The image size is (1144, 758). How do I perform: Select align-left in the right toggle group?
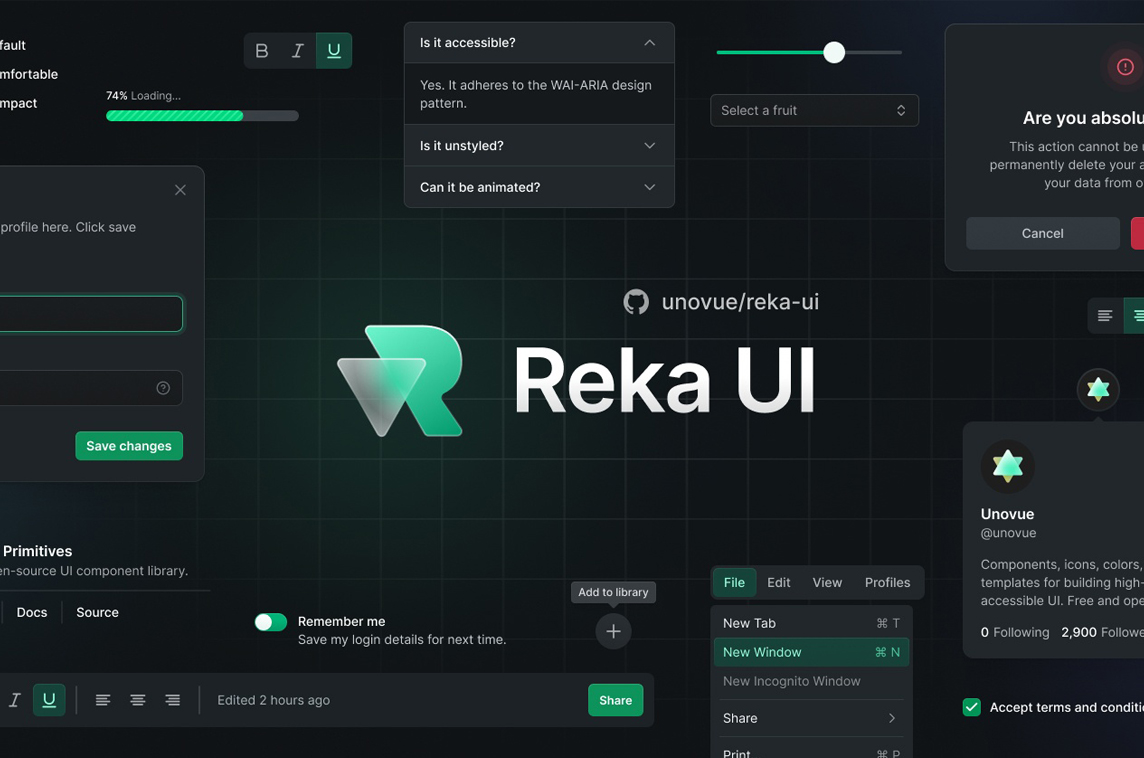click(x=1105, y=315)
